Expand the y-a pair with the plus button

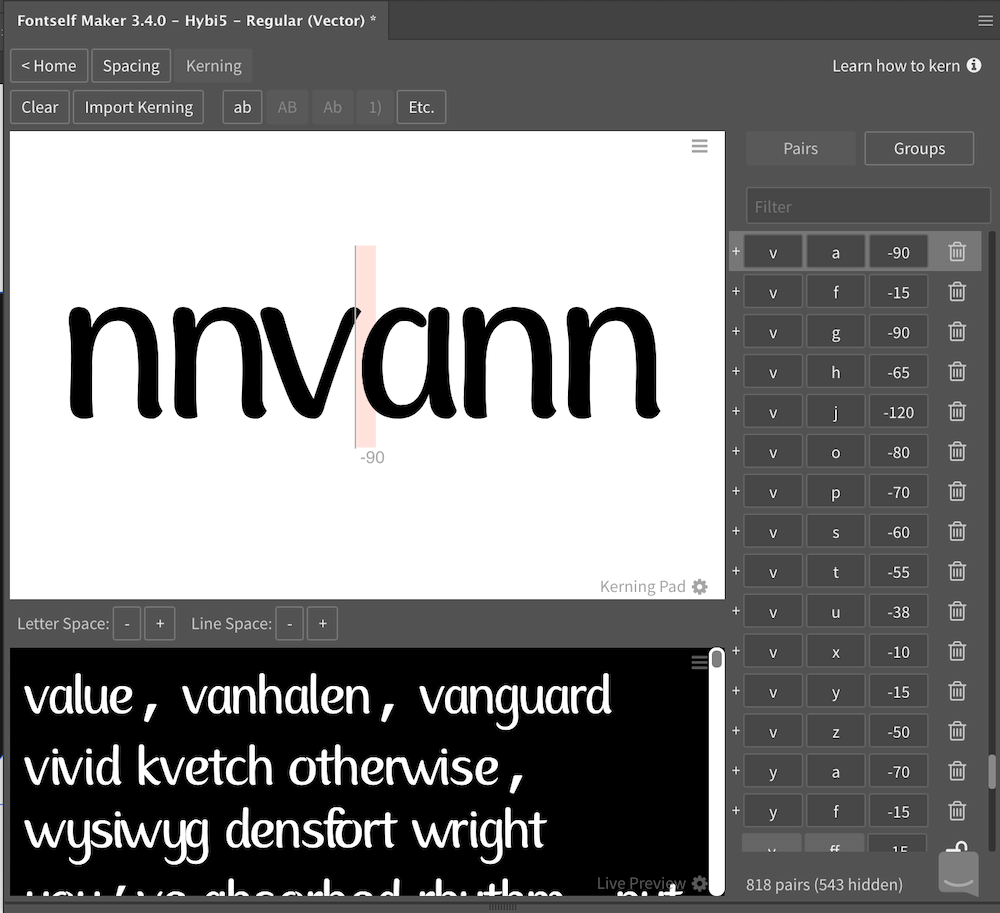[x=736, y=771]
